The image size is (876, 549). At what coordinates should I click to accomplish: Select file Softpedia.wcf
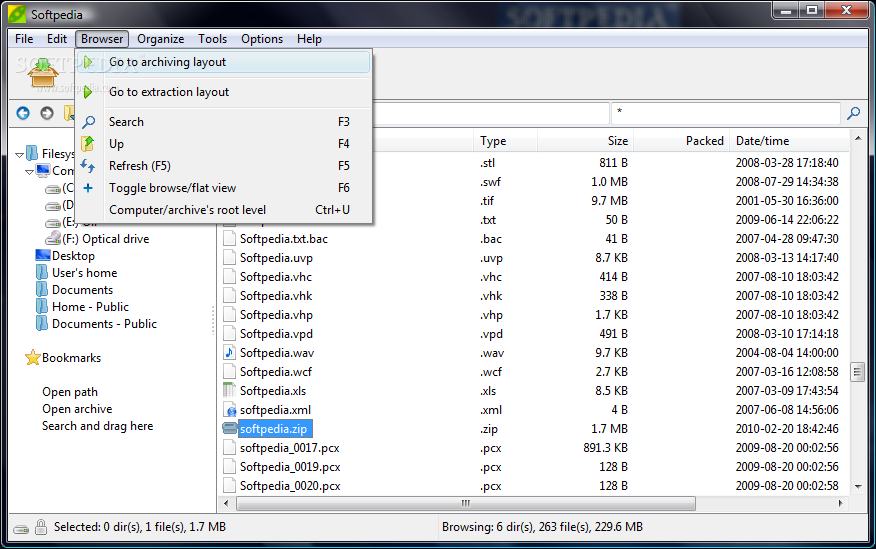pyautogui.click(x=275, y=372)
